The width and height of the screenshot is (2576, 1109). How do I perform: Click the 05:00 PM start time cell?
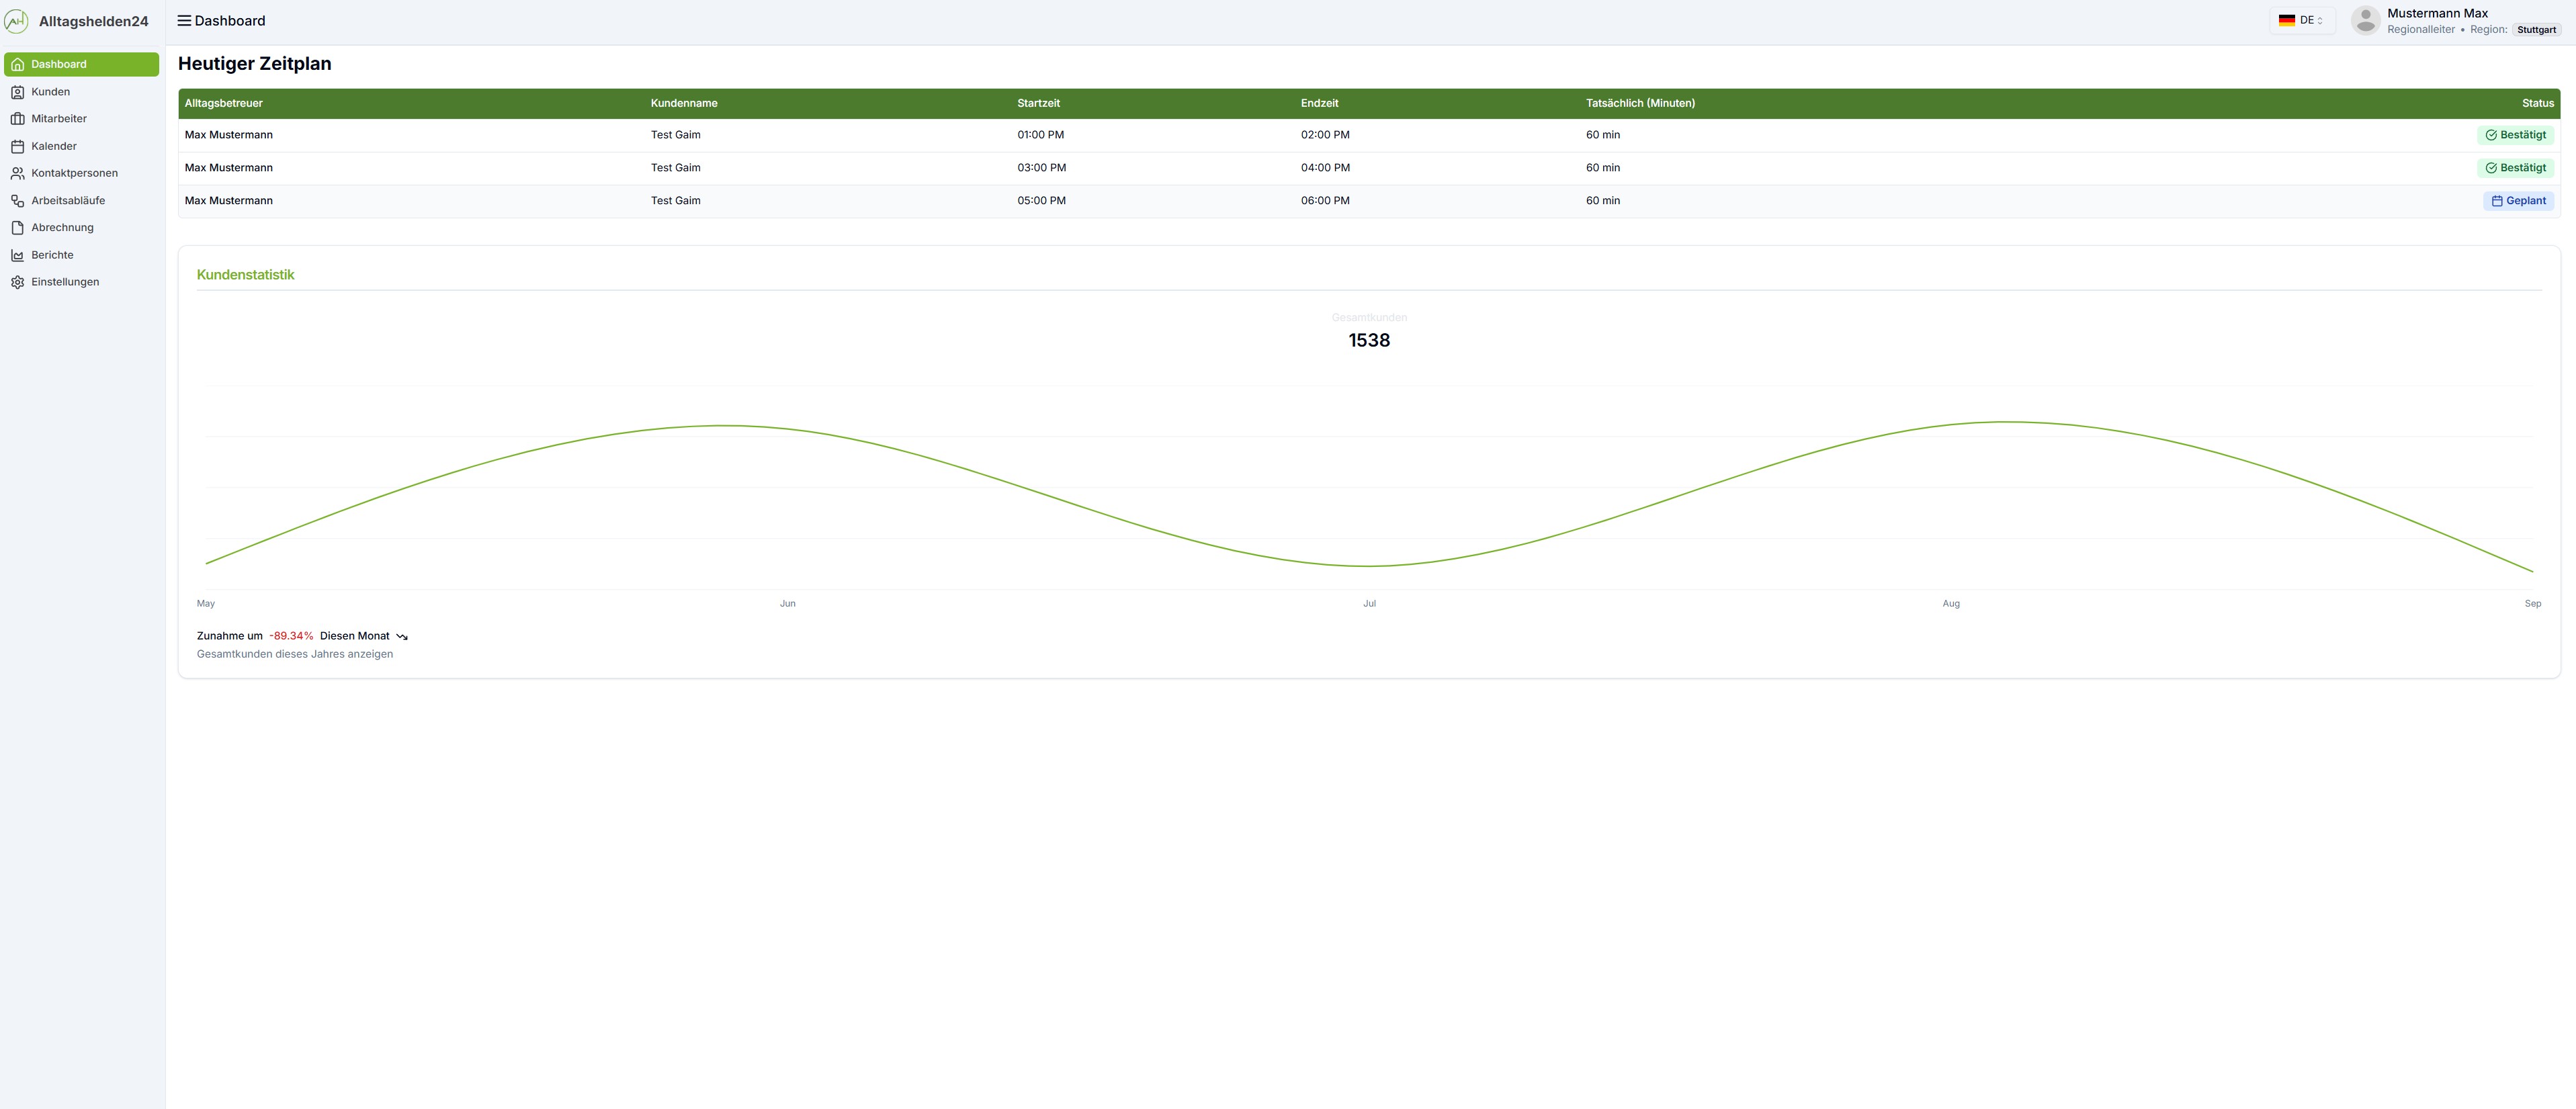click(1041, 201)
